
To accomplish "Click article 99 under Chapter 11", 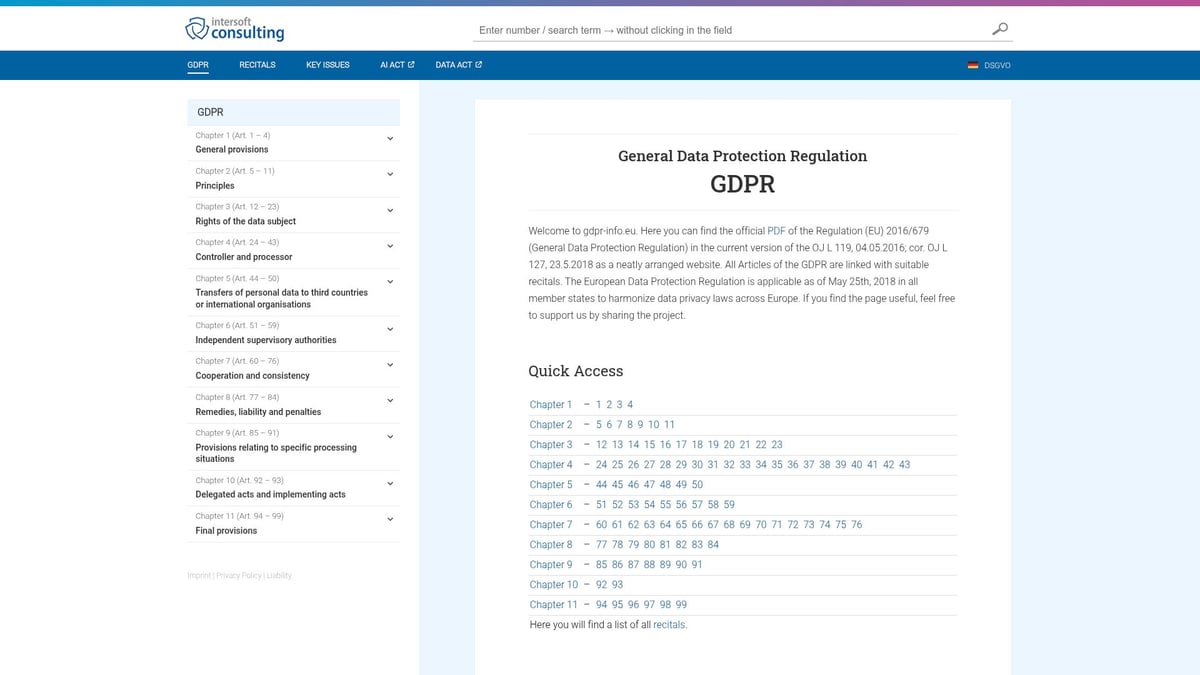I will [681, 604].
